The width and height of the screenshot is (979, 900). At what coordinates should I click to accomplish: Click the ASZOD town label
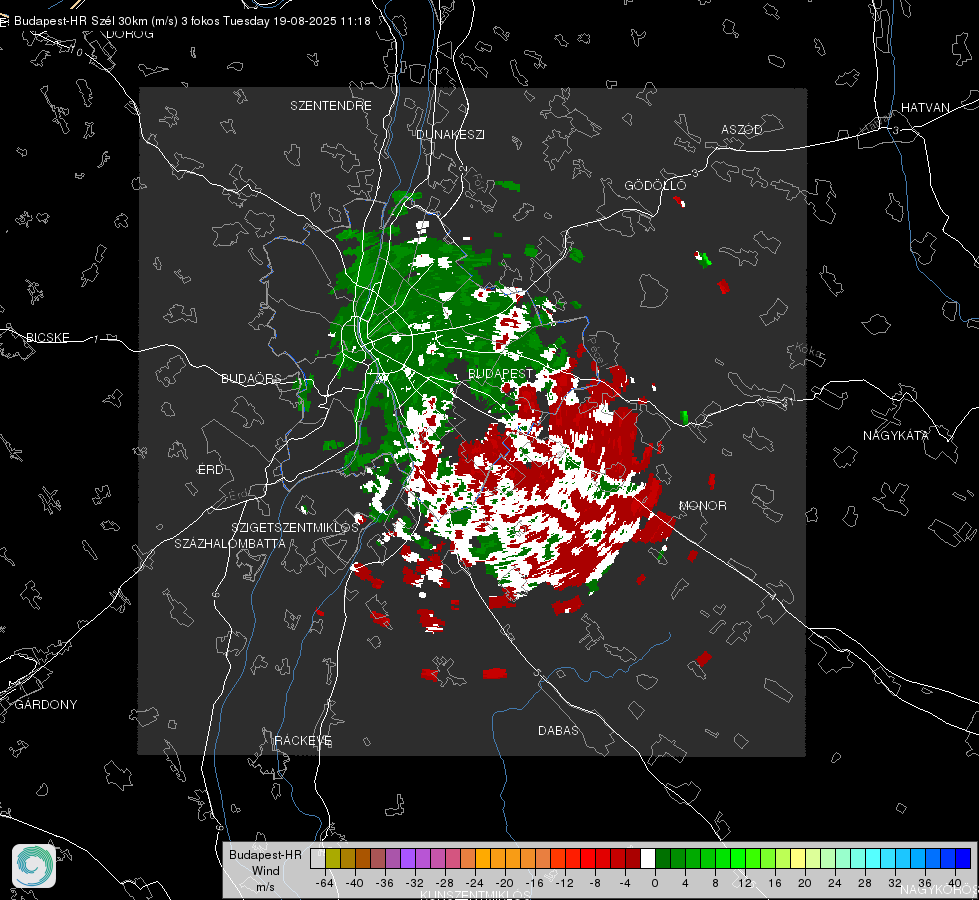coord(742,129)
